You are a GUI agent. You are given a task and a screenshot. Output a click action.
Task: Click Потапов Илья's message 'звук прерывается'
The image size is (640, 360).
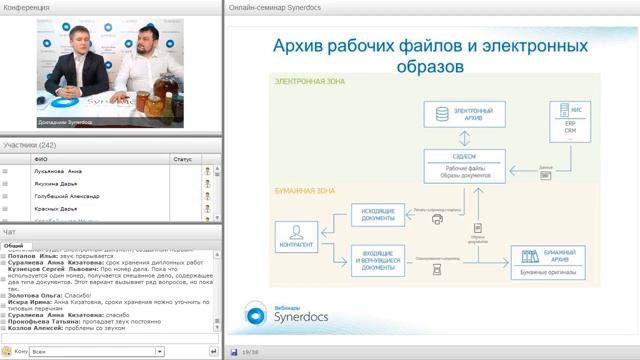(60, 256)
